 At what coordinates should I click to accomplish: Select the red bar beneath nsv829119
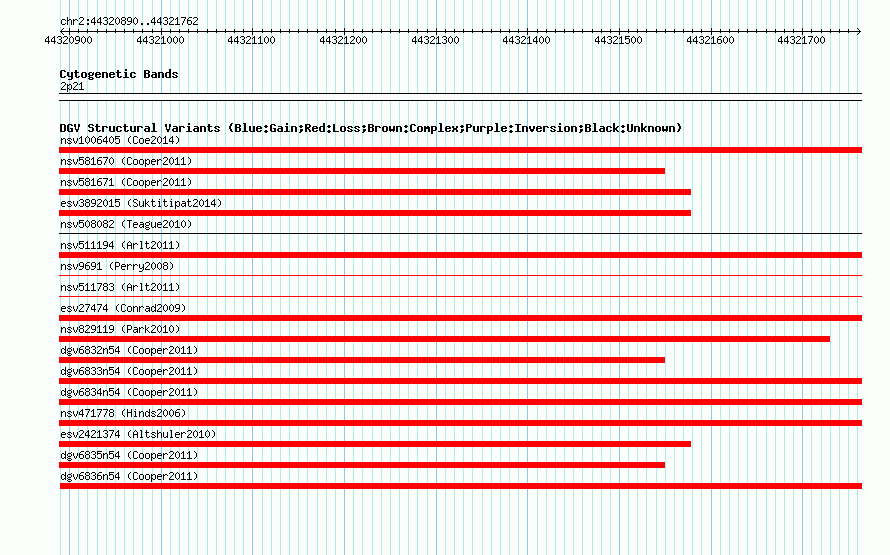pos(444,339)
